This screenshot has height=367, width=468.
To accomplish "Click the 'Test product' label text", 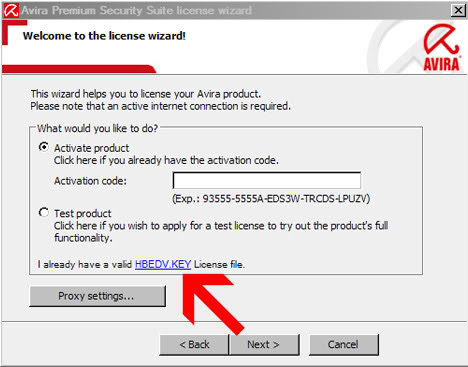I will [x=83, y=213].
